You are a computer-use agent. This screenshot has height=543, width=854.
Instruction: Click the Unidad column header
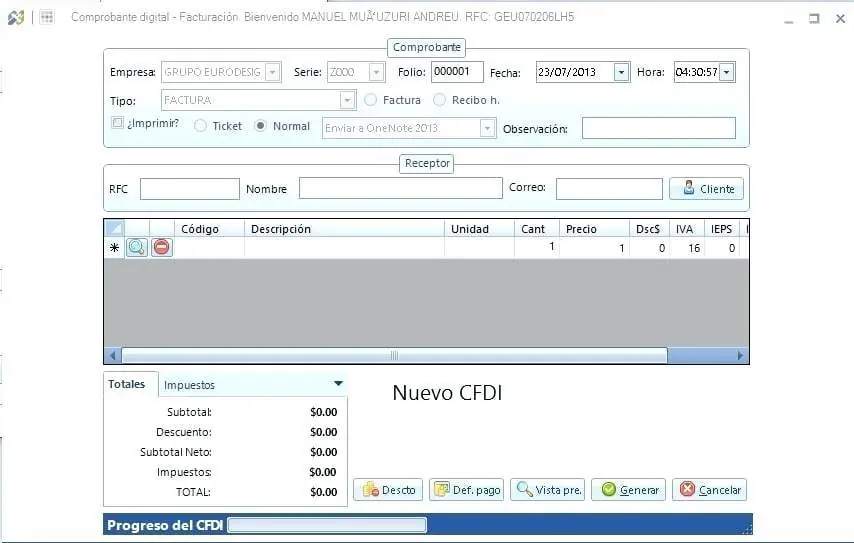[x=479, y=229]
